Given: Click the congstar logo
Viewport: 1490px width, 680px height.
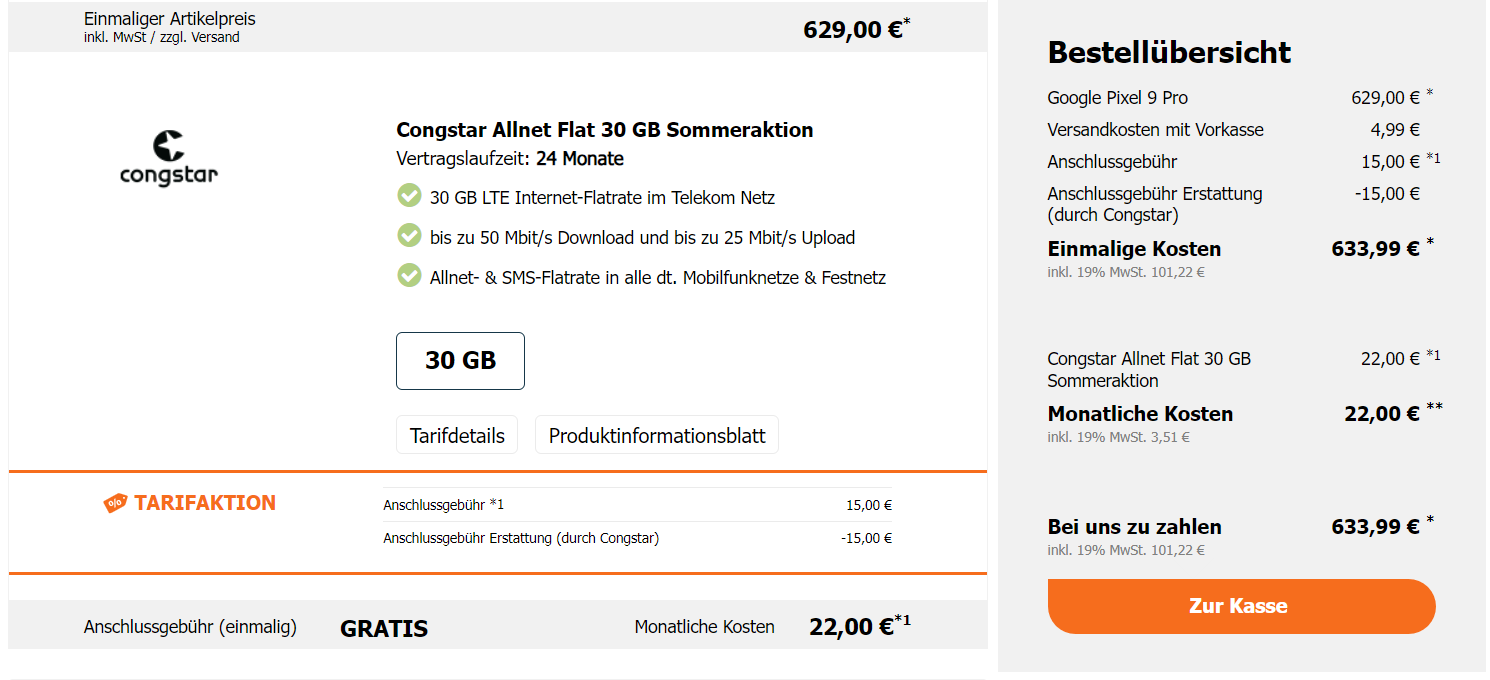Looking at the screenshot, I should (x=168, y=158).
